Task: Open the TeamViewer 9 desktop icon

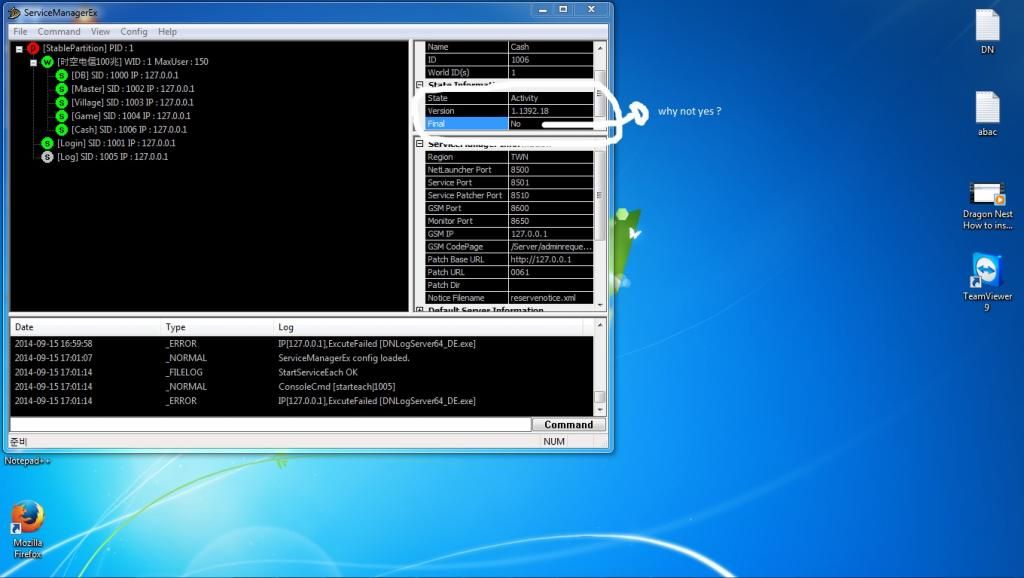Action: (x=986, y=273)
